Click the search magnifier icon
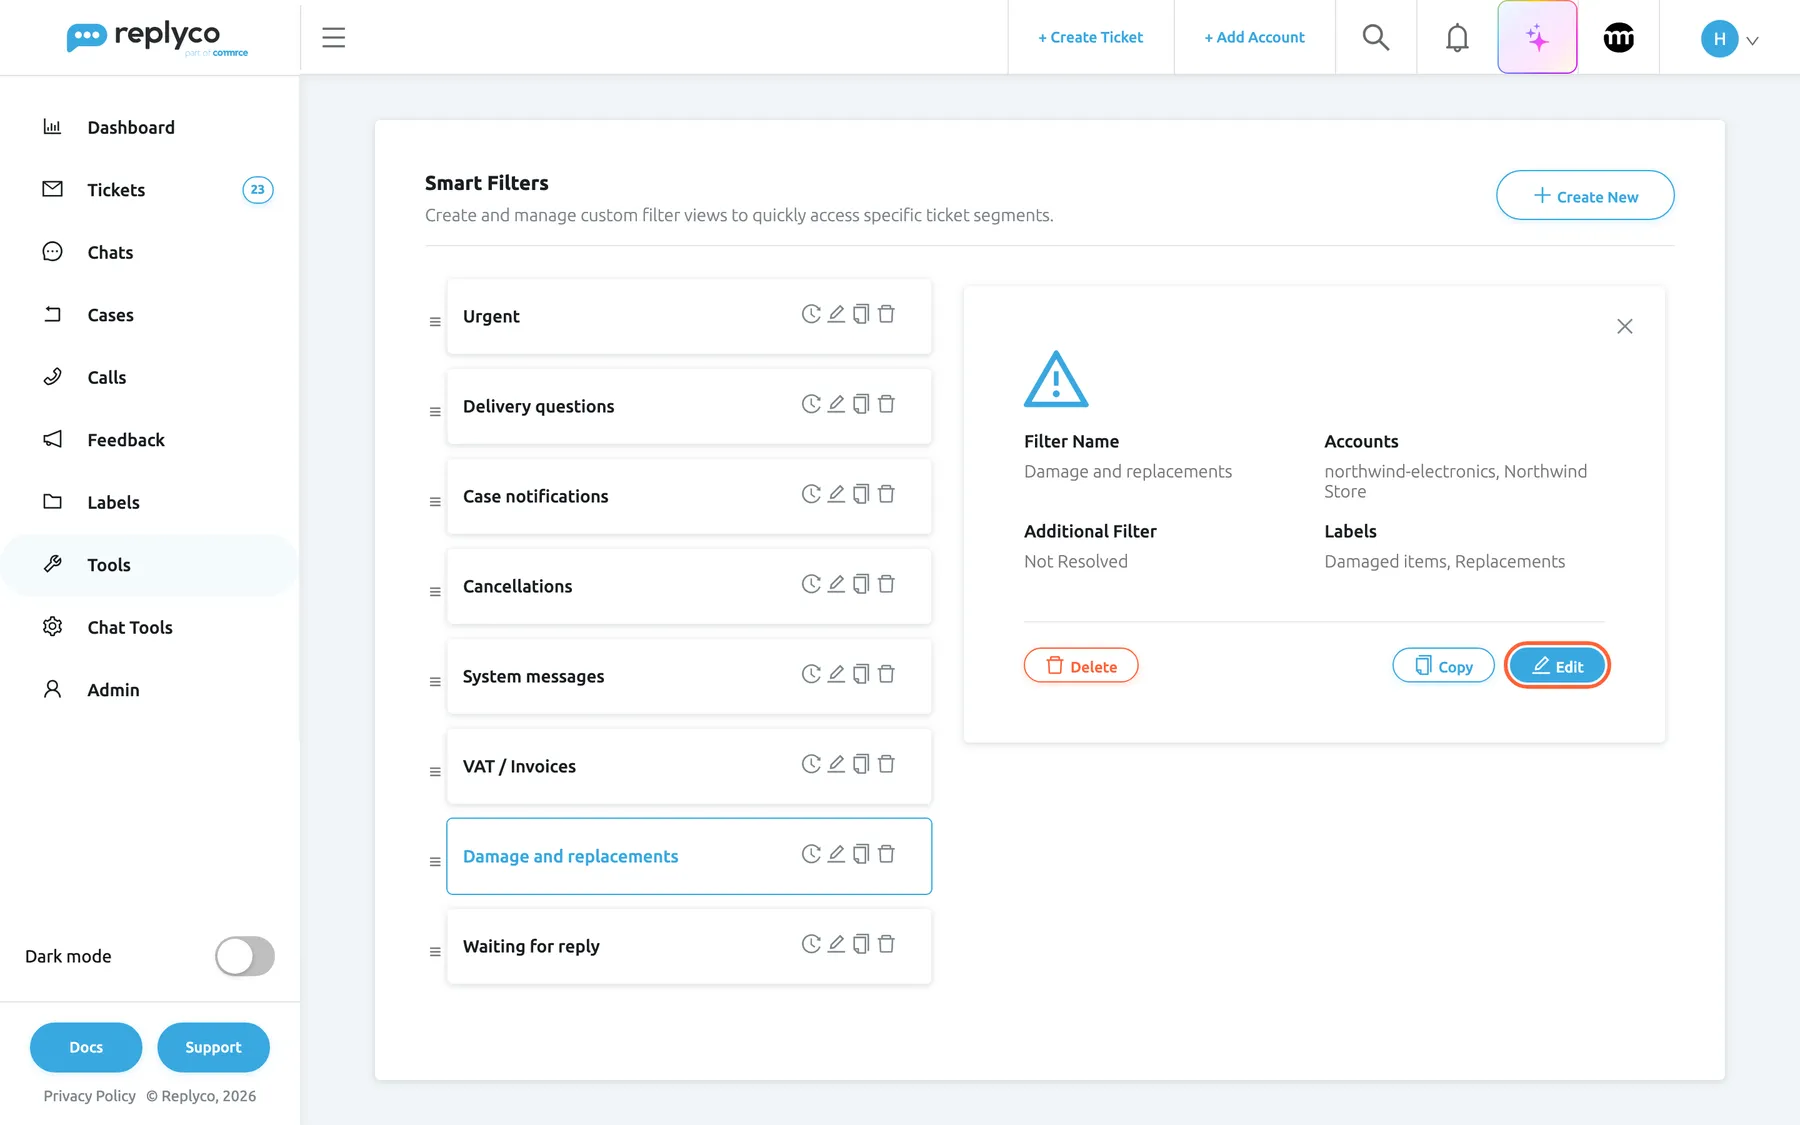The height and width of the screenshot is (1125, 1800). click(1376, 38)
